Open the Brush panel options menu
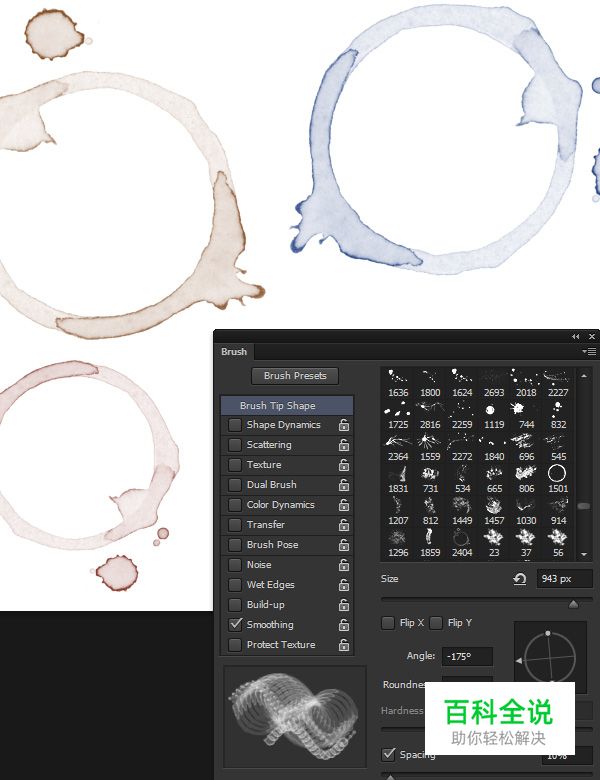Viewport: 600px width, 780px height. click(590, 352)
